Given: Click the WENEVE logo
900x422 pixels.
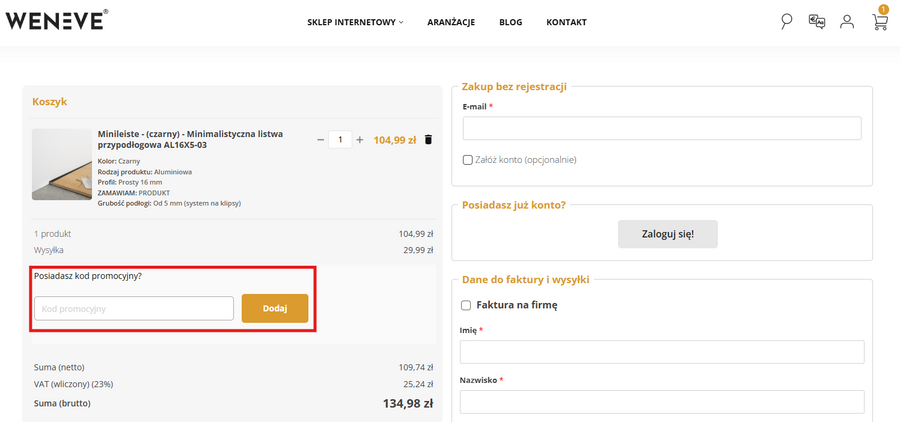Looking at the screenshot, I should point(56,20).
